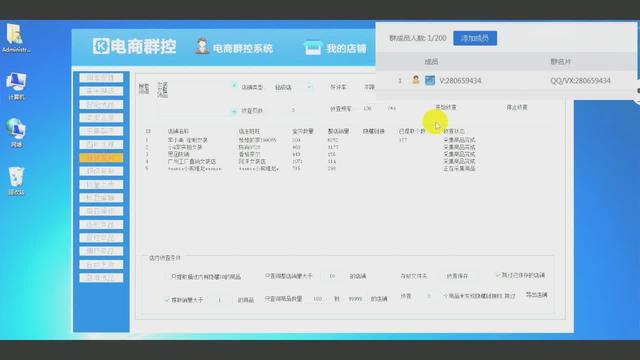Image resolution: width=640 pixels, height=360 pixels.
Task: Click the minimum quantity field showing 100
Action: click(318, 299)
